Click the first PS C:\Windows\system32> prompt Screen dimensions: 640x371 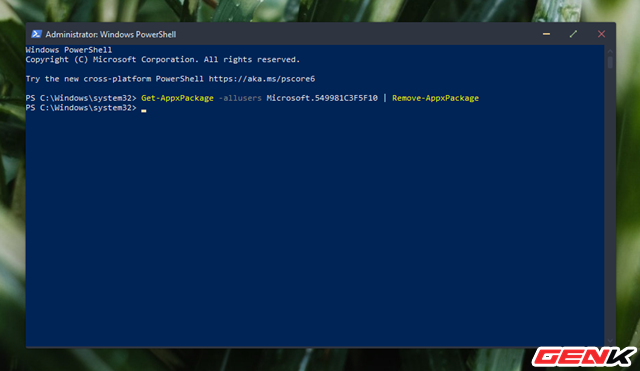coord(81,98)
